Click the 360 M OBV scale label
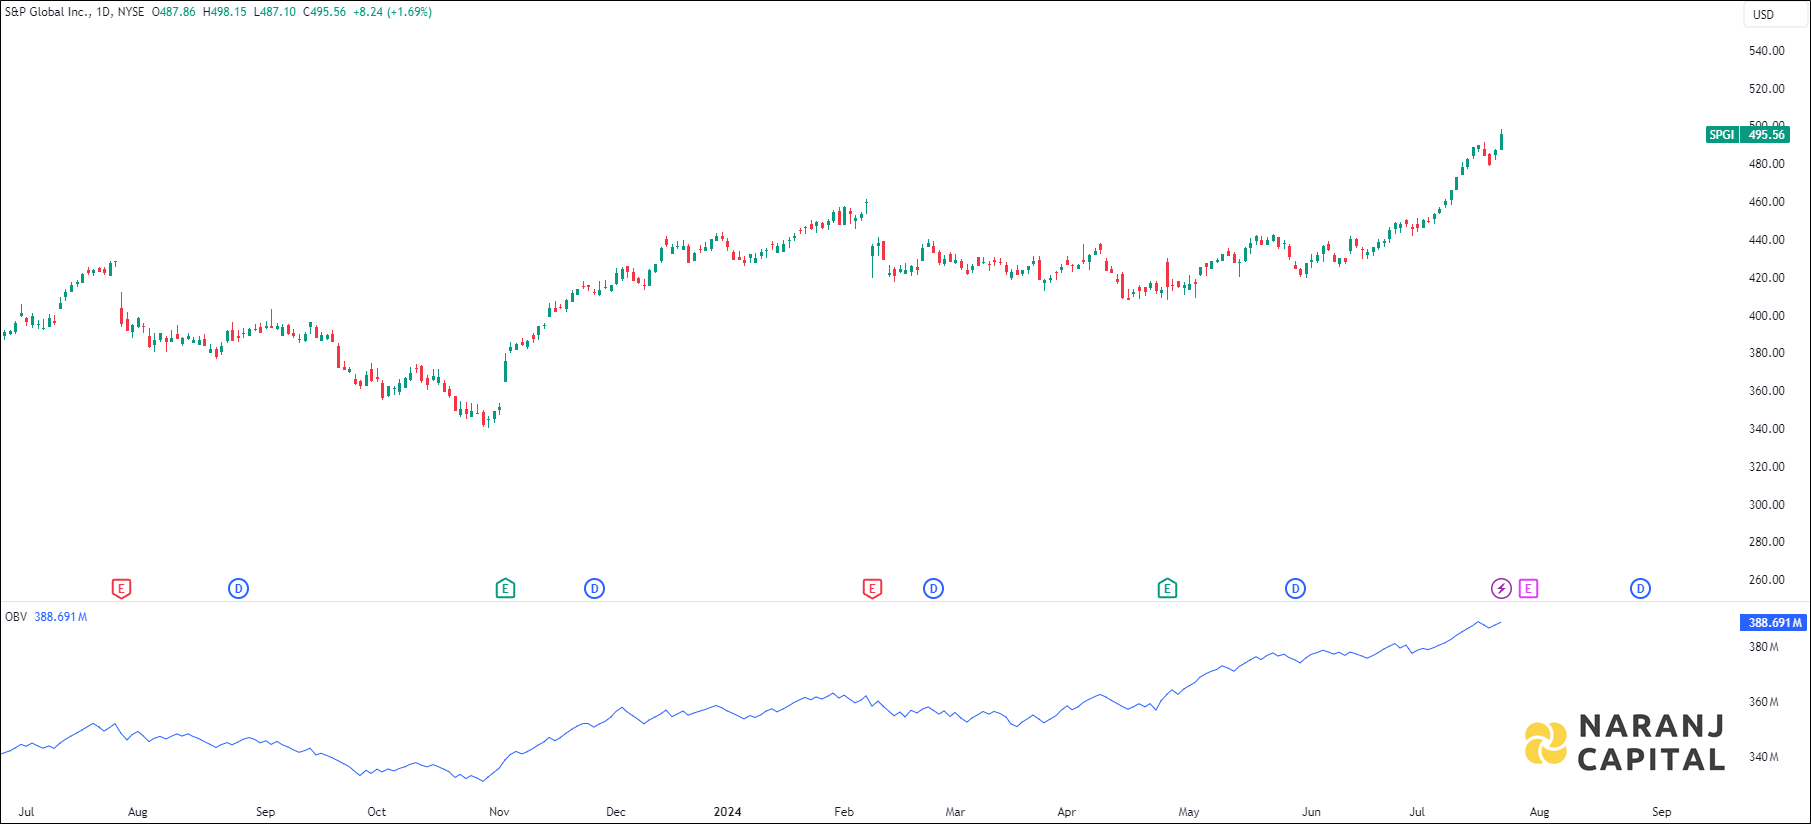The width and height of the screenshot is (1811, 824). [x=1763, y=702]
